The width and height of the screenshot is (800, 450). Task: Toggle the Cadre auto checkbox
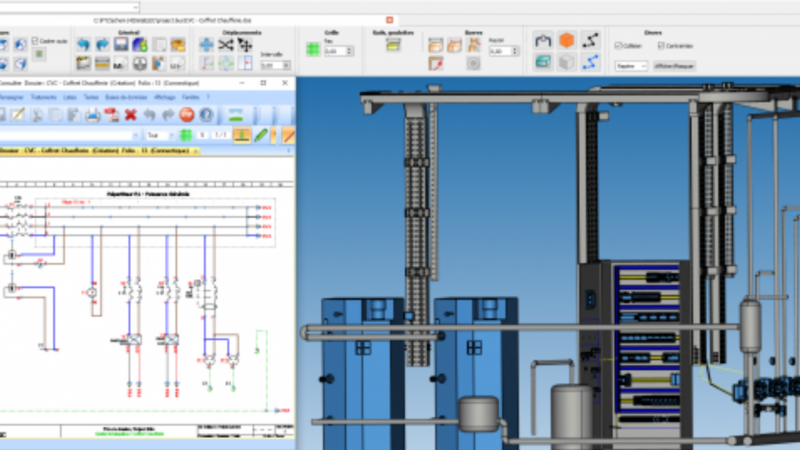[35, 41]
